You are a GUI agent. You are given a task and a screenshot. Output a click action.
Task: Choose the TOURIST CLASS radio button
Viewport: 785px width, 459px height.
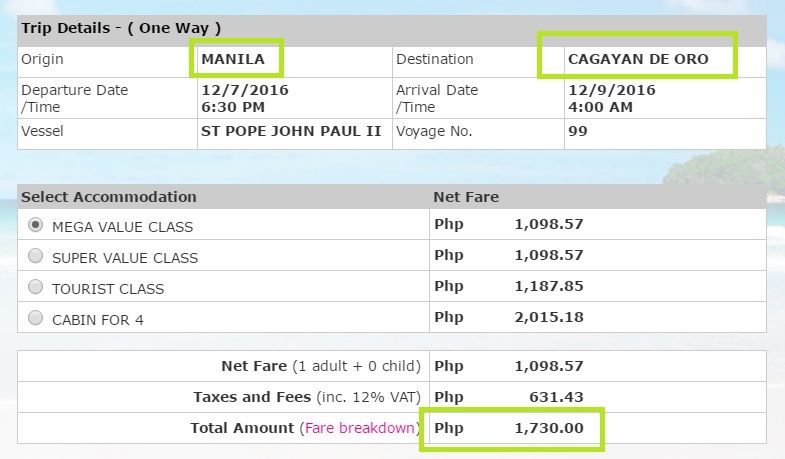point(35,287)
